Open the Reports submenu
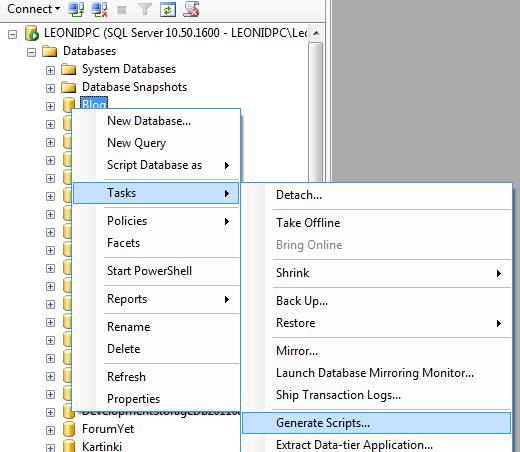 coord(156,299)
